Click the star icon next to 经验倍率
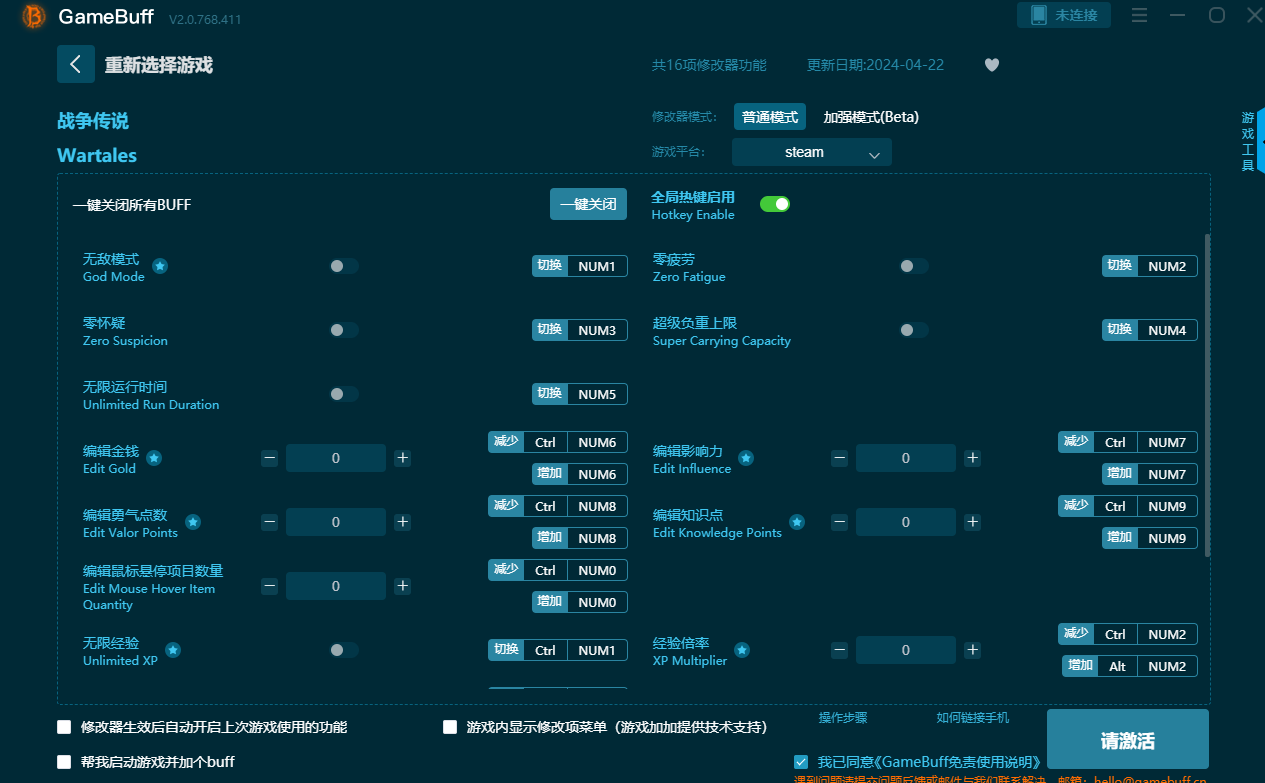 tap(742, 650)
